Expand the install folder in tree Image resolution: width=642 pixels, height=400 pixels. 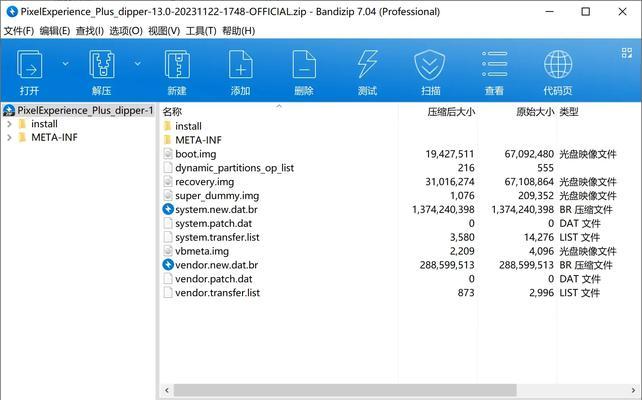[9, 124]
